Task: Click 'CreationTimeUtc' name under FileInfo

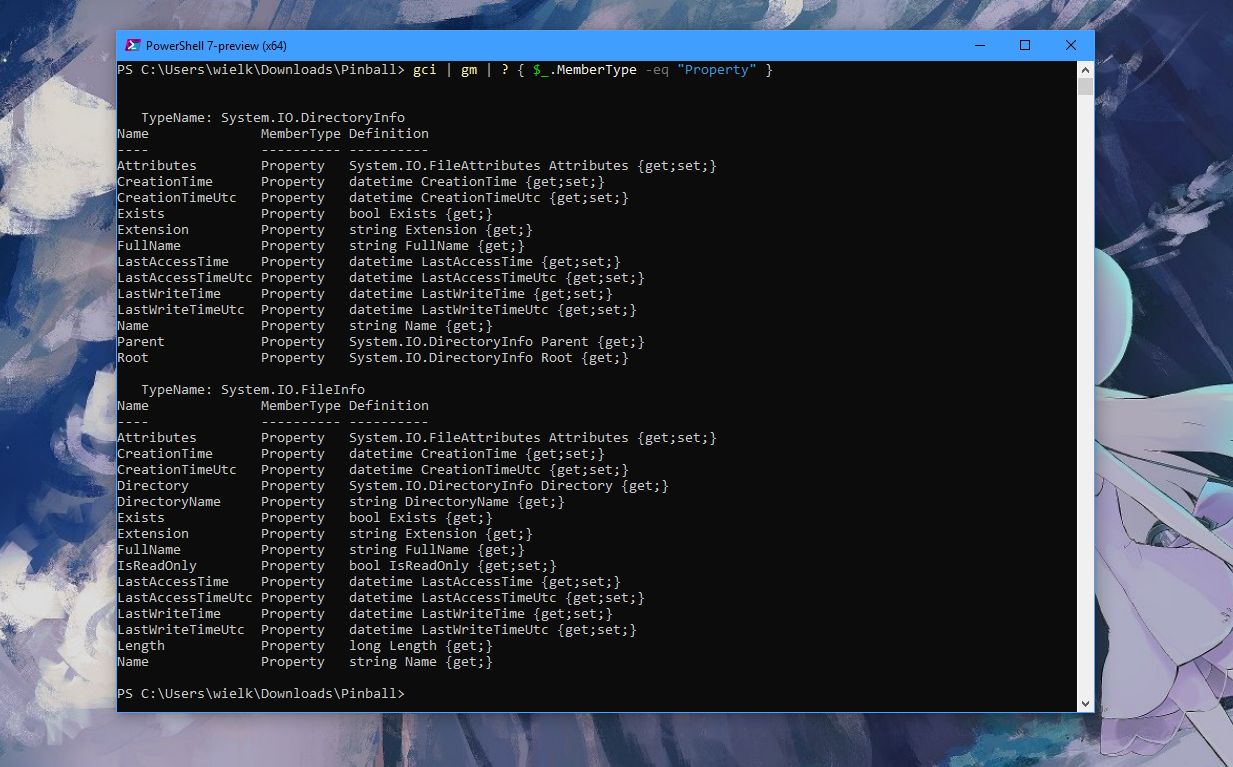Action: click(x=177, y=470)
